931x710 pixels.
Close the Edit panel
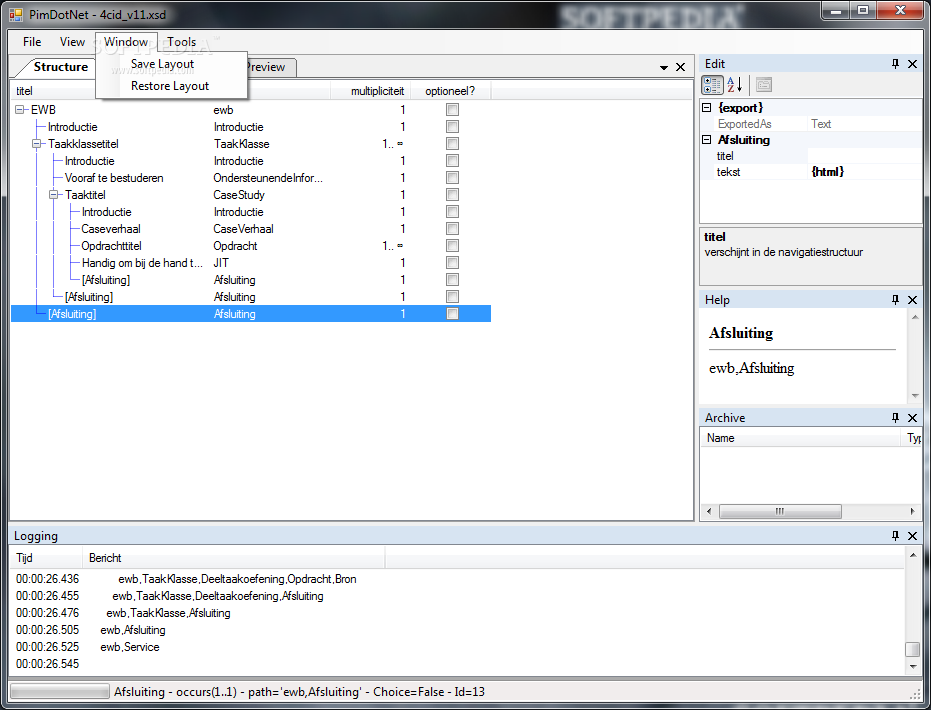(913, 64)
